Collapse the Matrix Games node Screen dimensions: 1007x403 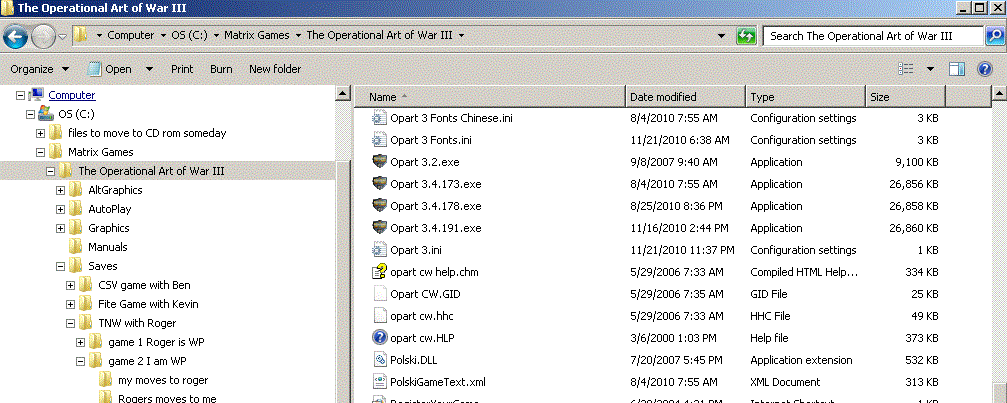[40, 152]
